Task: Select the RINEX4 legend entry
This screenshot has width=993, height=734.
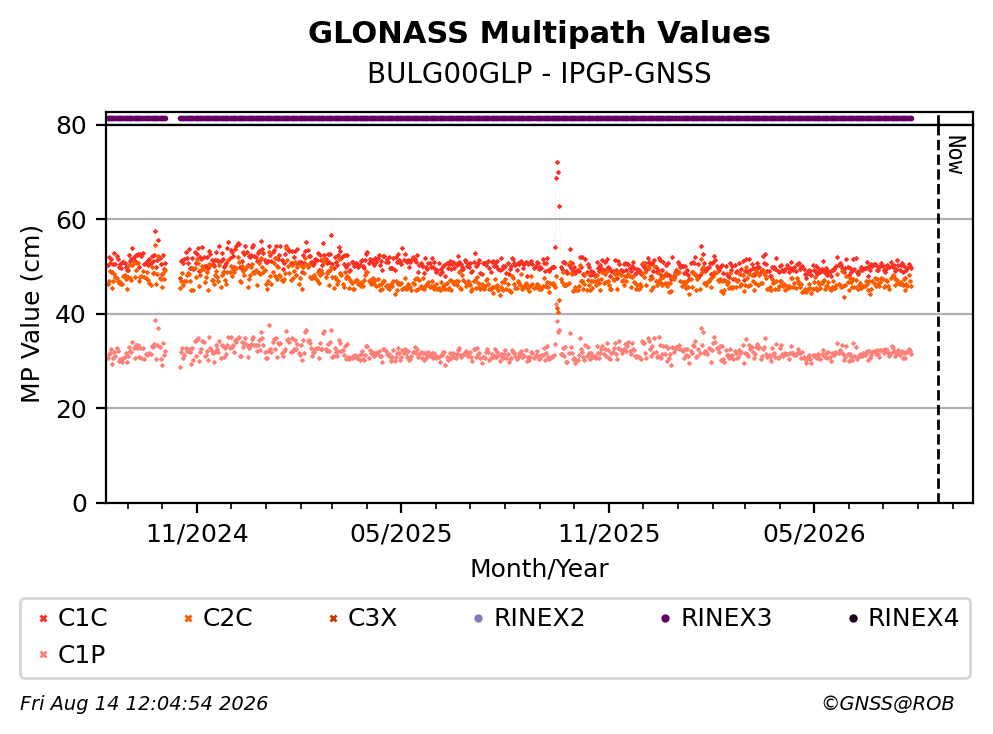Action: point(904,617)
